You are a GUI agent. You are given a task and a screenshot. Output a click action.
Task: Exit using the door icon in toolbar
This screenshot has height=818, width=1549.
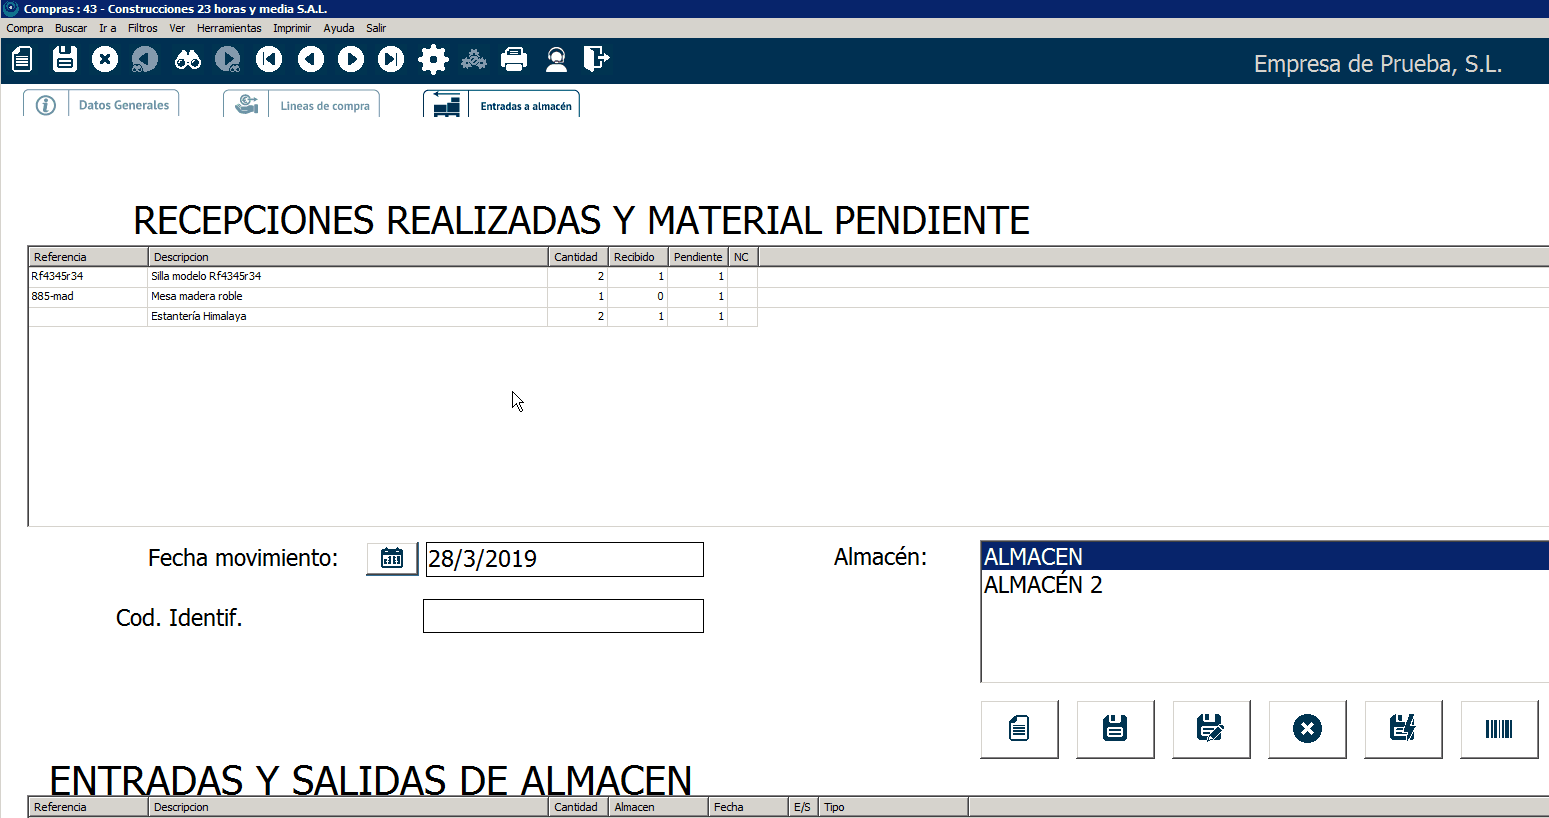click(596, 60)
